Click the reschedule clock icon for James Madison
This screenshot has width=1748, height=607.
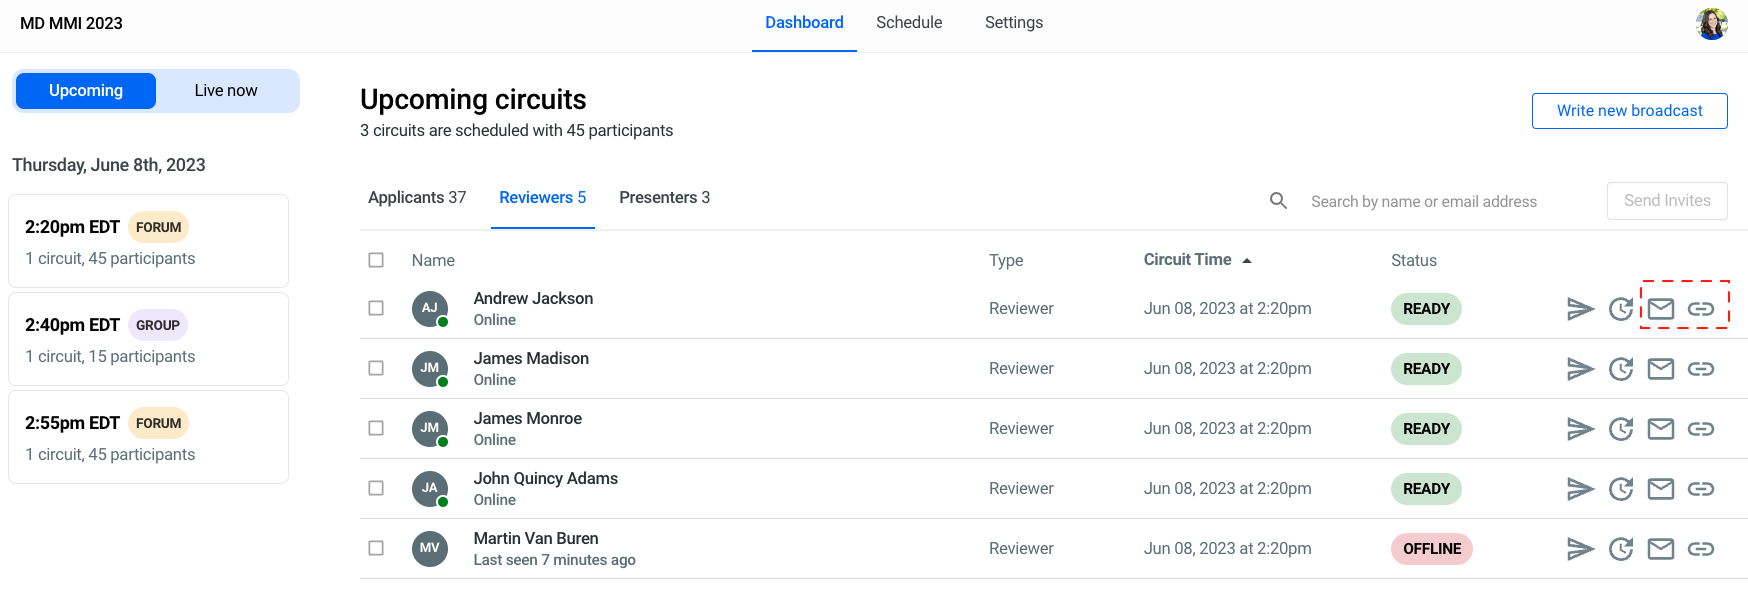point(1621,369)
